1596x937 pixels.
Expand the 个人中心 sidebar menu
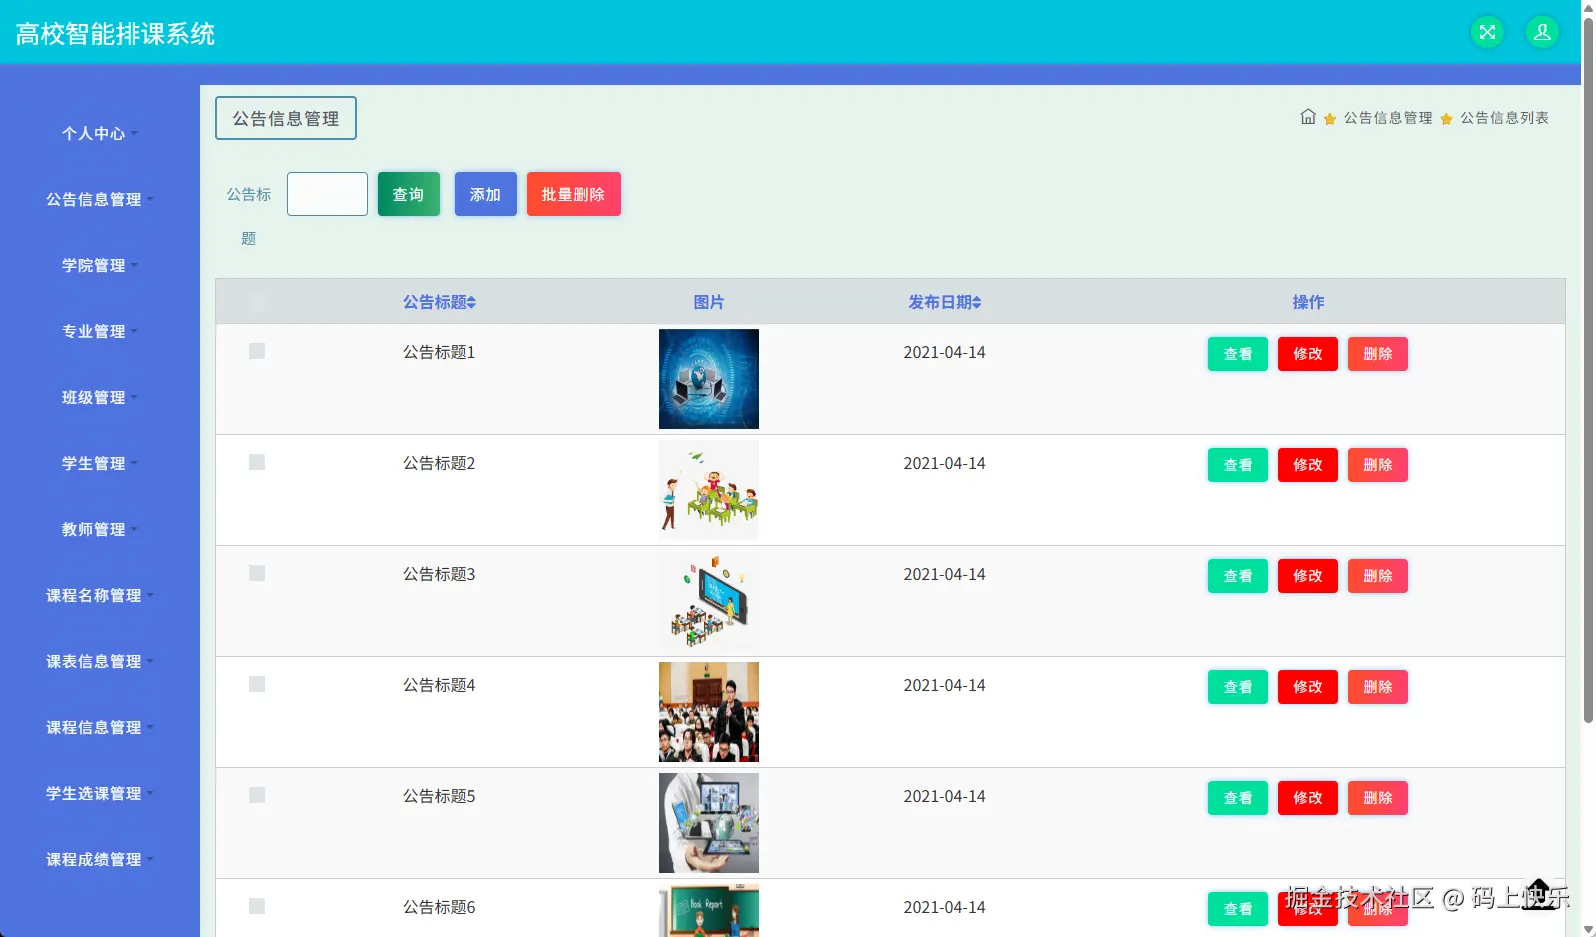pos(100,133)
